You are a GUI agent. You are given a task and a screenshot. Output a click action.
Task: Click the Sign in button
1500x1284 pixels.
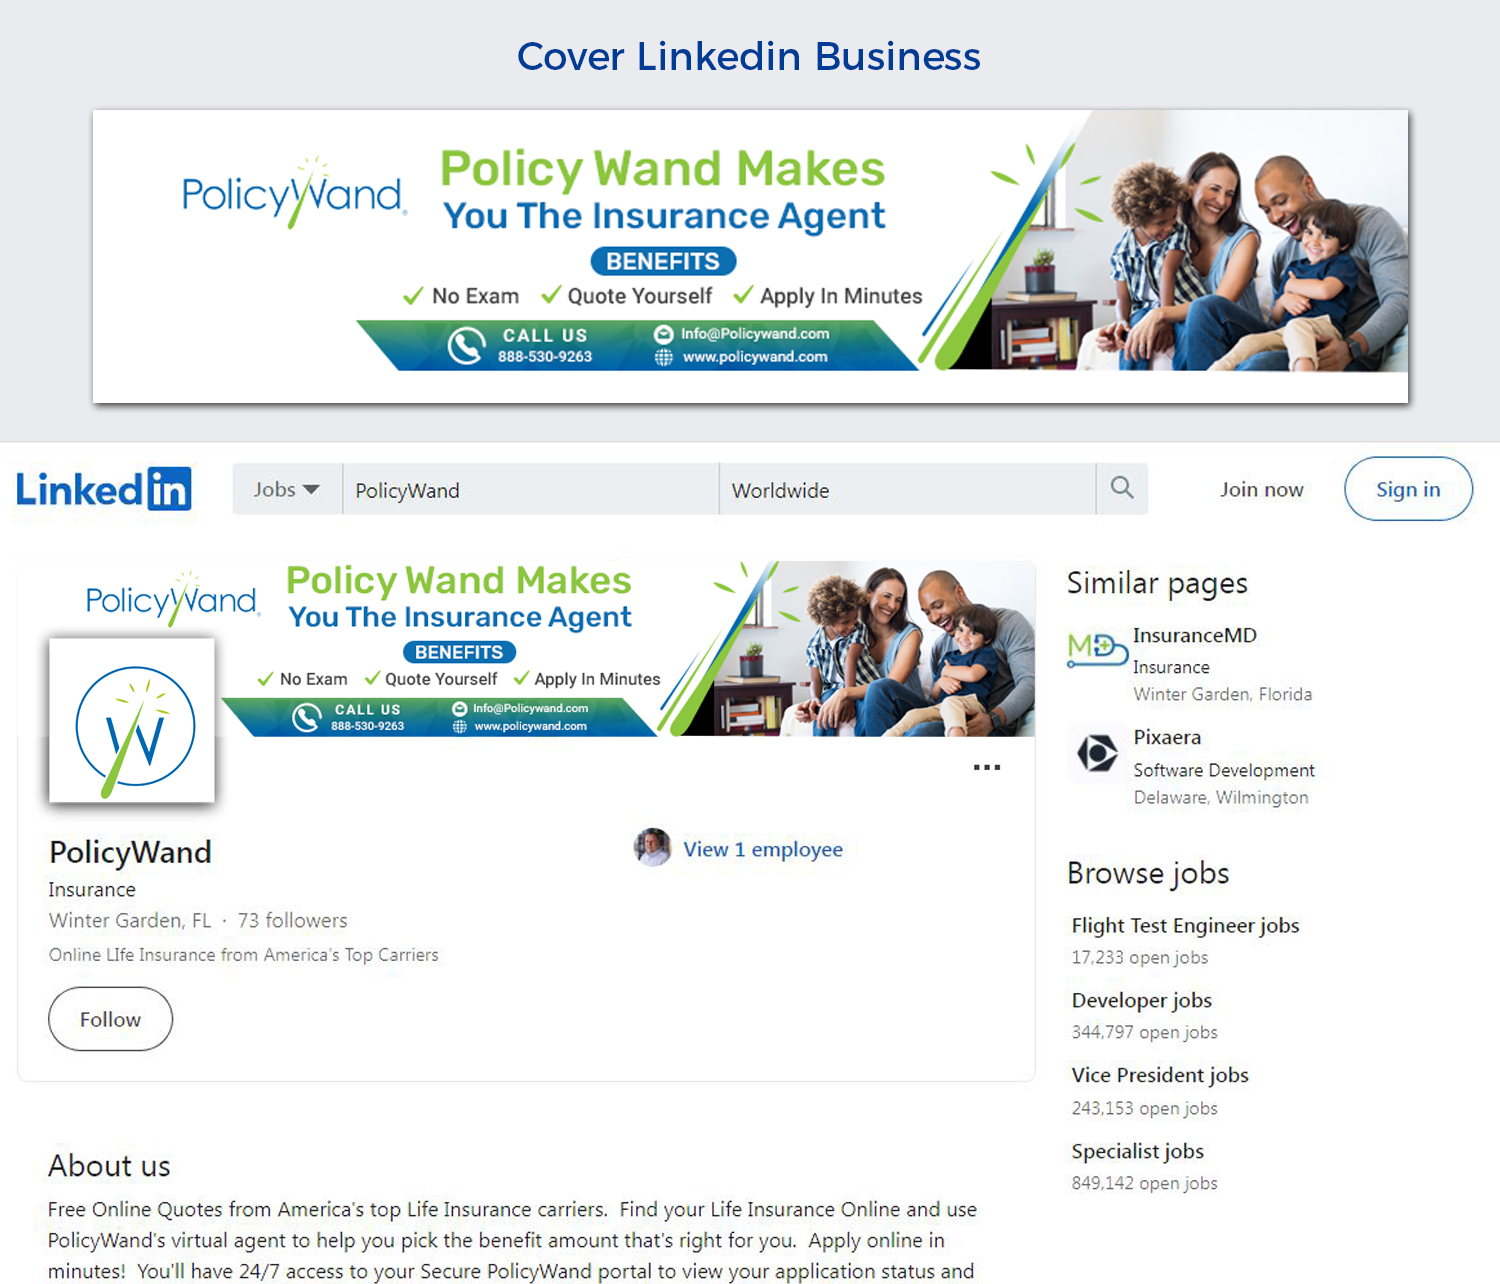(x=1408, y=489)
